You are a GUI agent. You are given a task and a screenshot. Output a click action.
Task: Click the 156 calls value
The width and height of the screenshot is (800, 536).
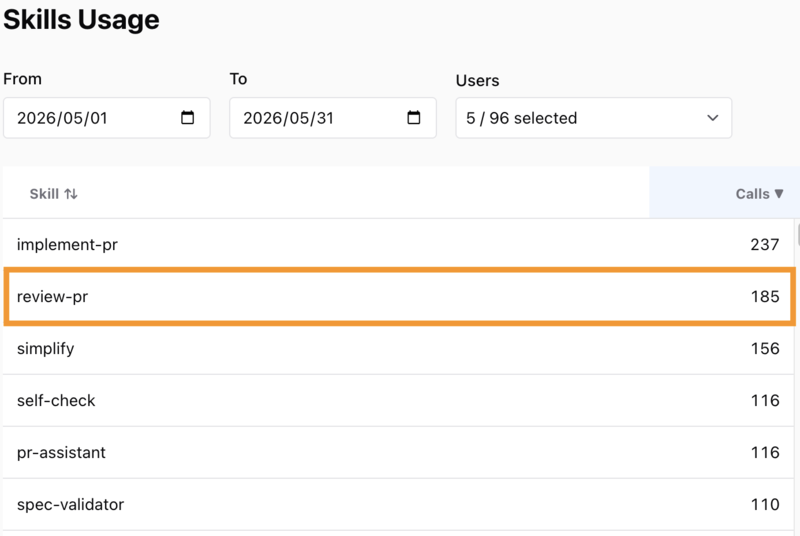pos(765,349)
